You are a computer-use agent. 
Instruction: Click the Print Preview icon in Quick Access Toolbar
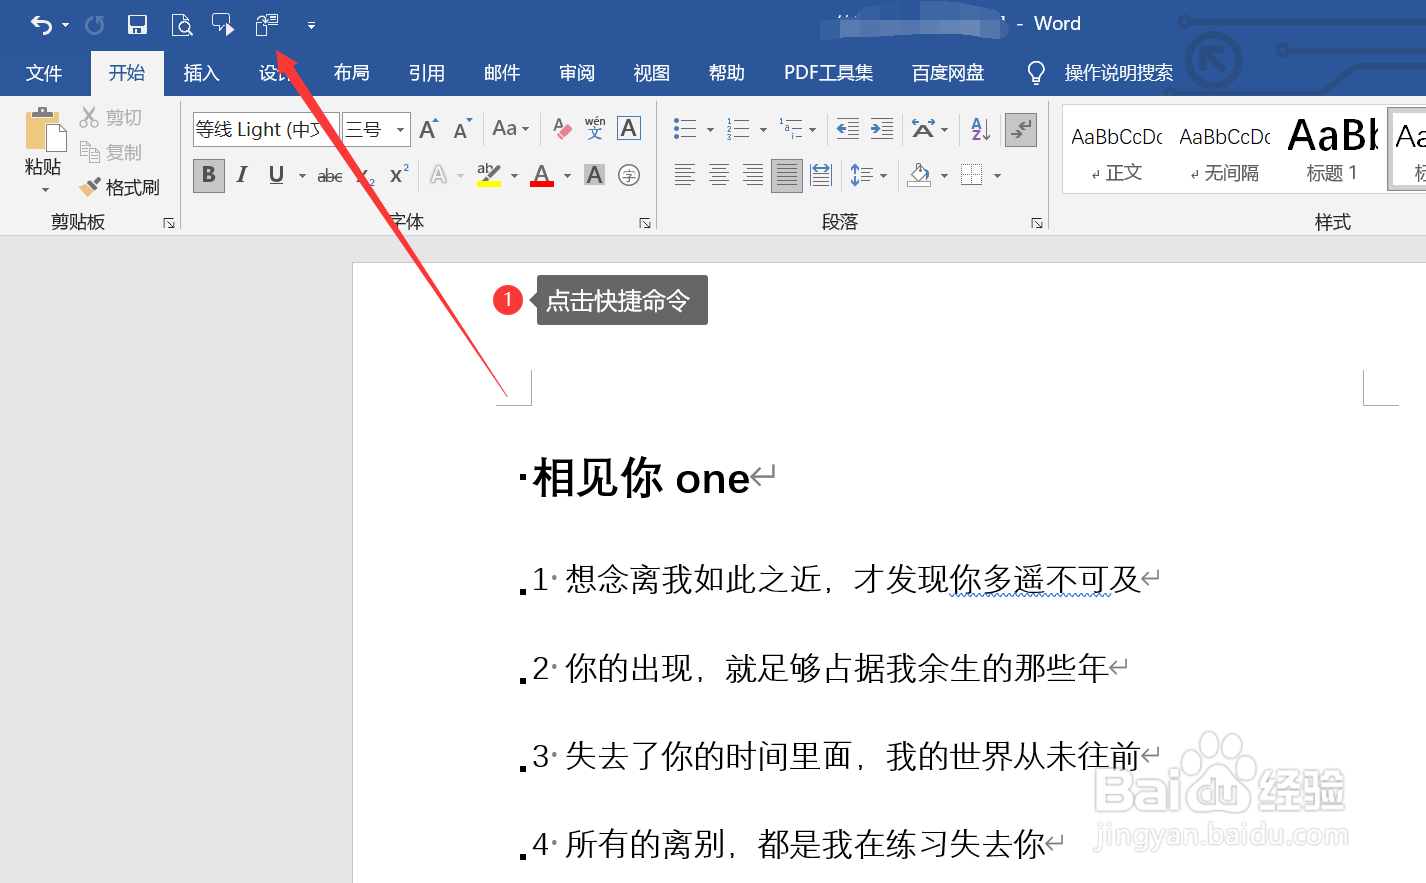pos(182,24)
